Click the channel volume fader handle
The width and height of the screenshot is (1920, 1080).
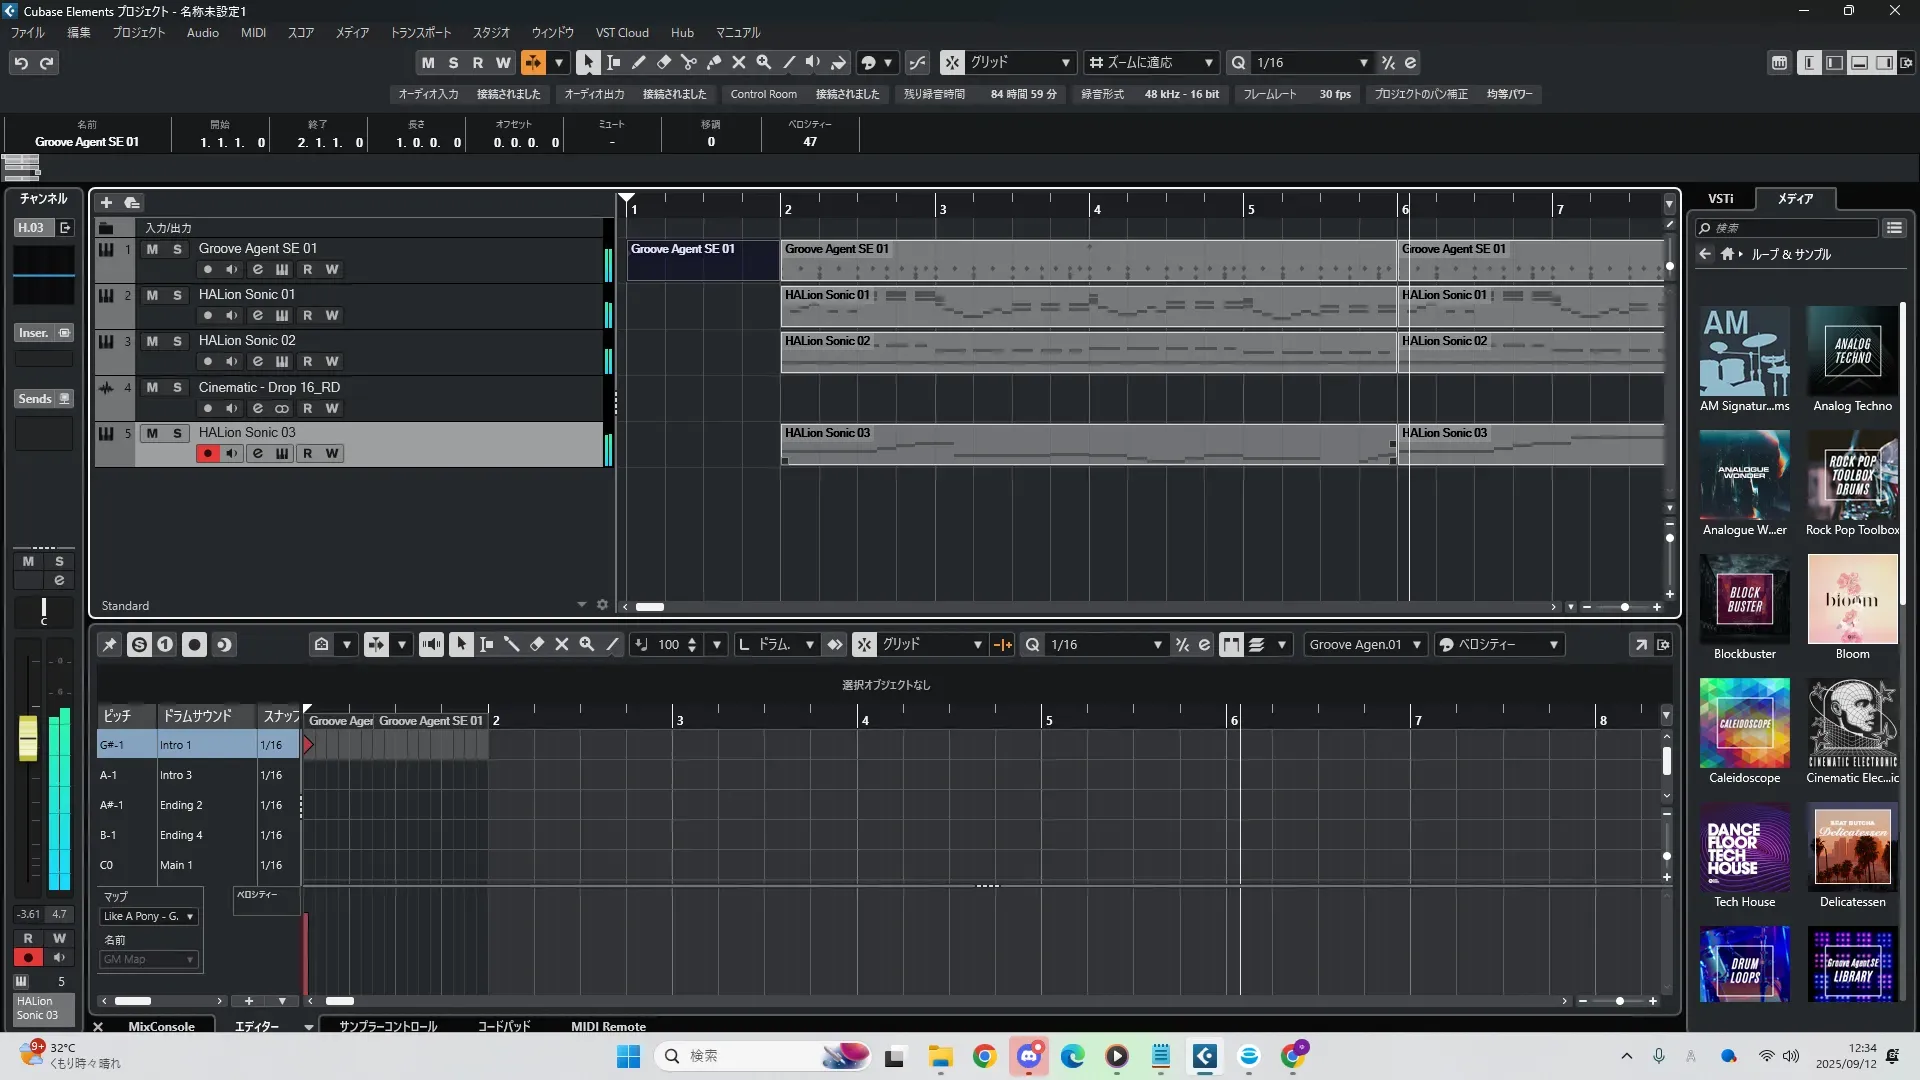click(28, 738)
